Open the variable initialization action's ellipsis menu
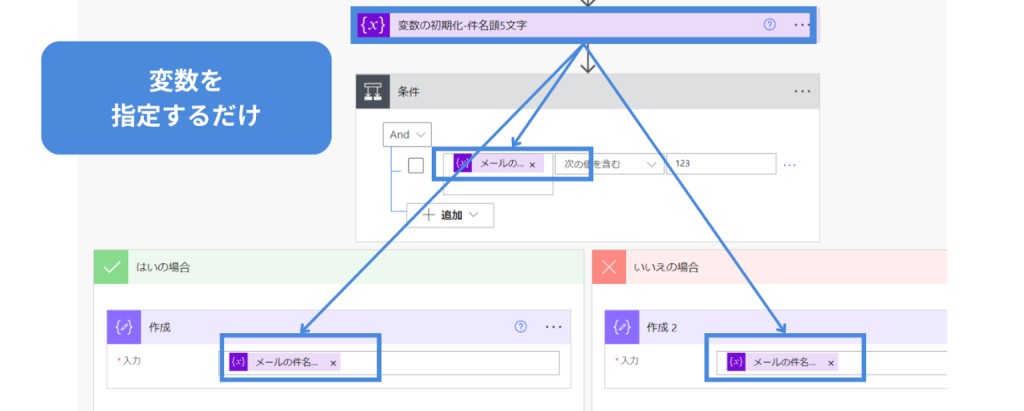This screenshot has width=1024, height=411. pyautogui.click(x=802, y=25)
